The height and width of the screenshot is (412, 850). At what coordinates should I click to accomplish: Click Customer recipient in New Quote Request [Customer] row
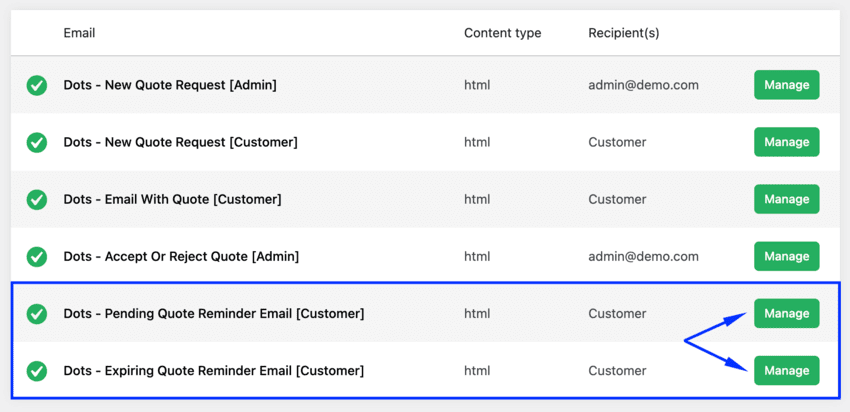pos(617,142)
